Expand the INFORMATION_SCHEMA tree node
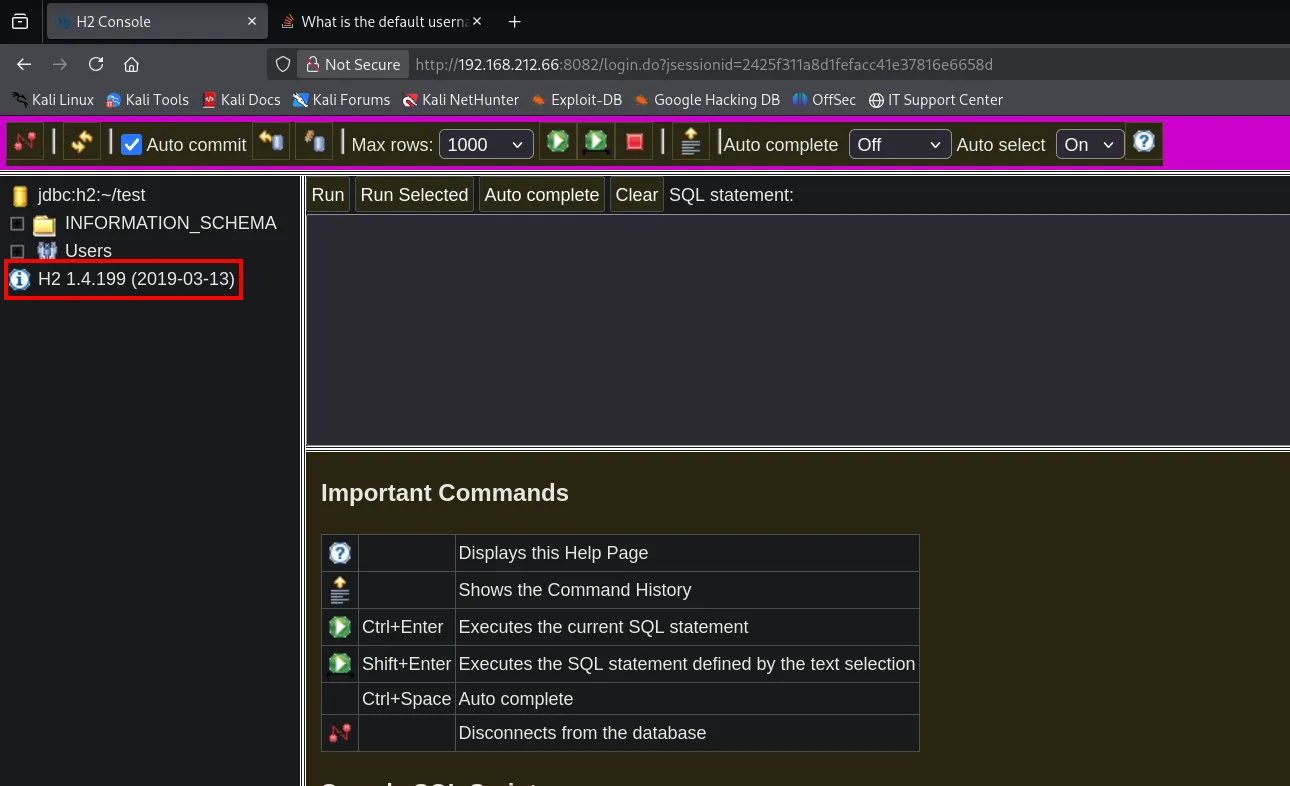1290x786 pixels. [17, 224]
